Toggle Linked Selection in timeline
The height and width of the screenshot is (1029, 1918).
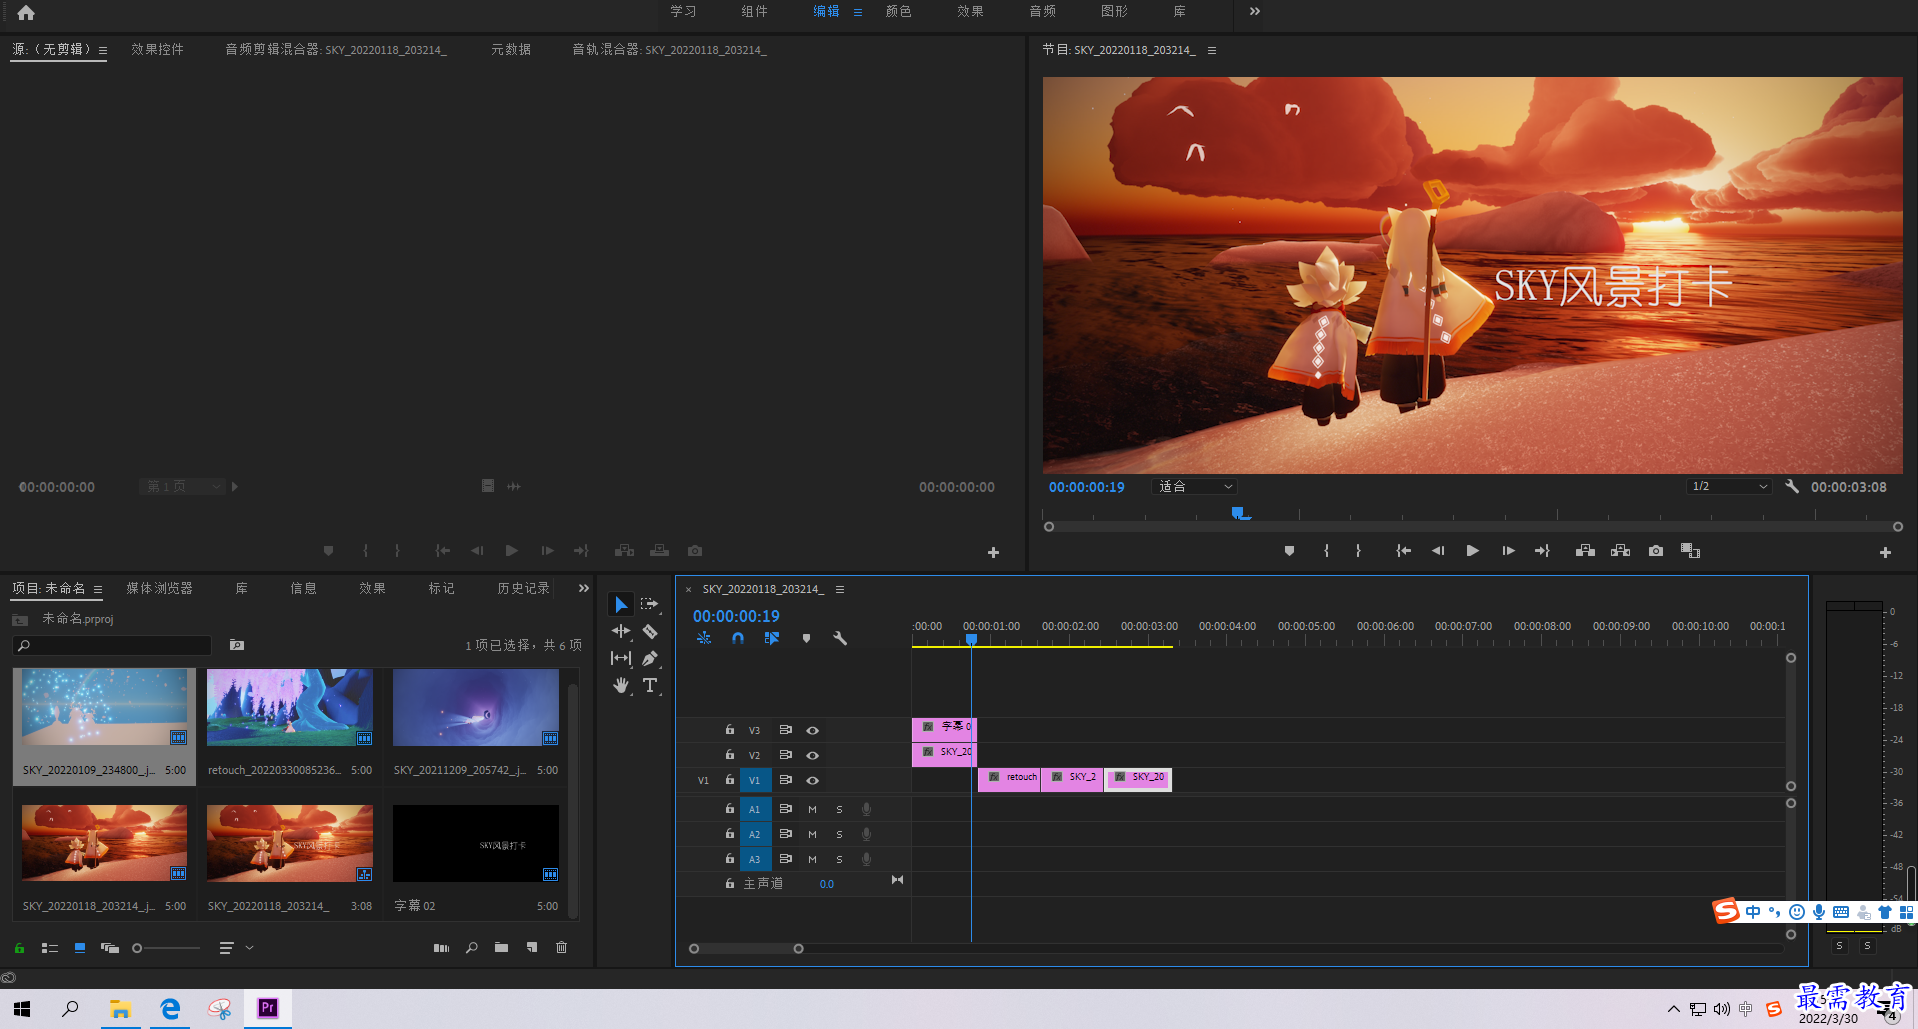click(x=772, y=638)
